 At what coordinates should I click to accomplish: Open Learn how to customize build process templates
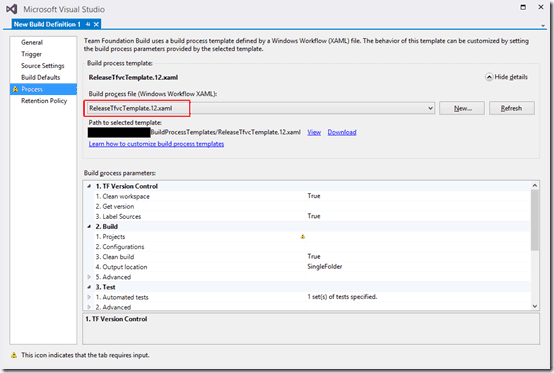156,144
